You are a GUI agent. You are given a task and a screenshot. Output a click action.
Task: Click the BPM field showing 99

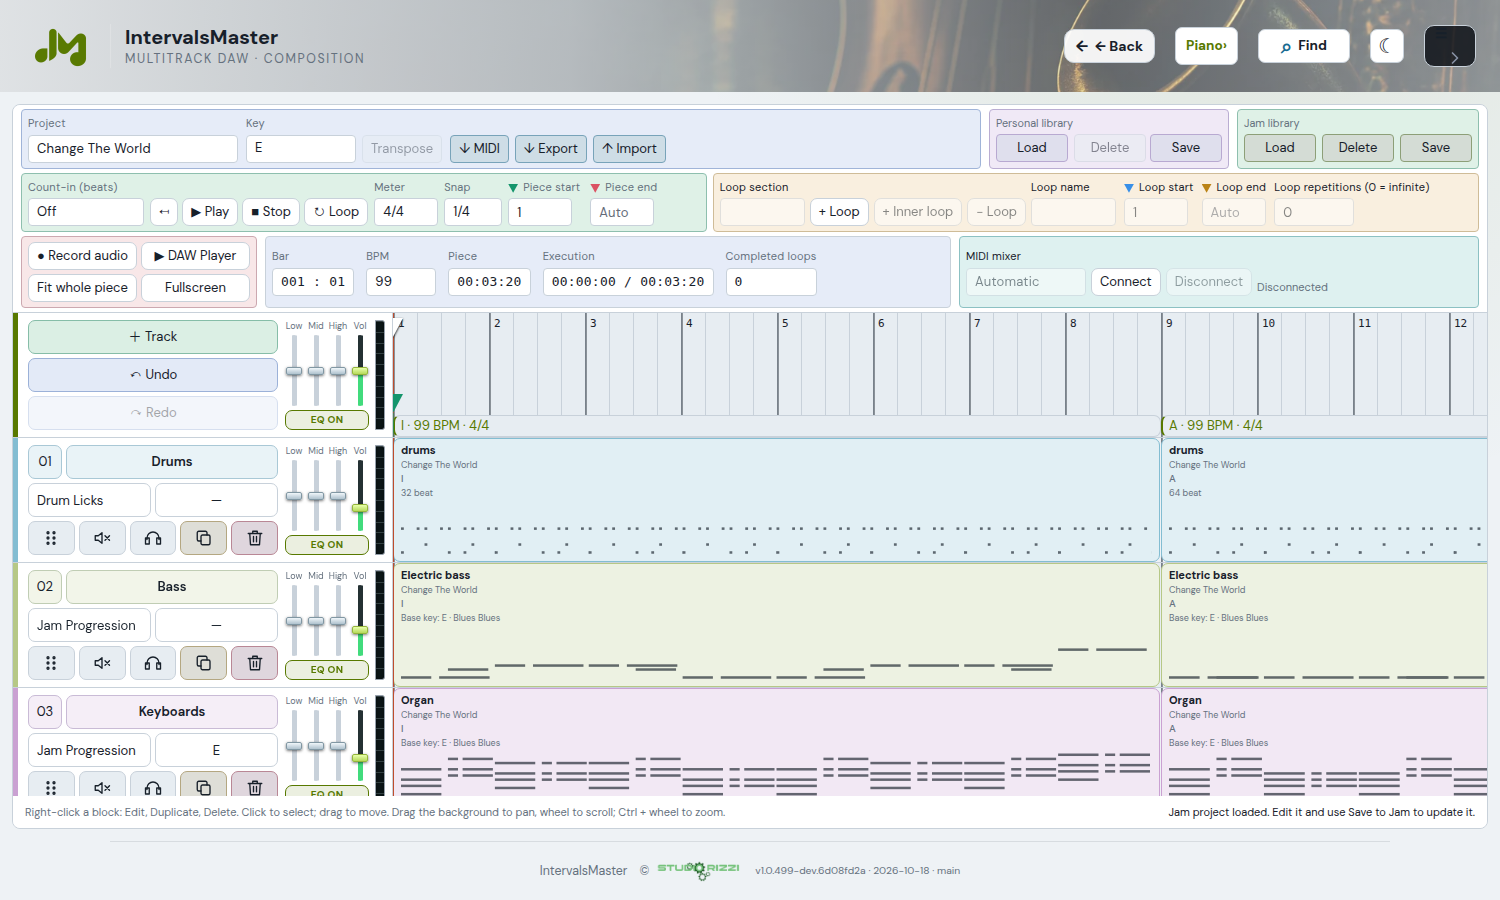(x=400, y=282)
